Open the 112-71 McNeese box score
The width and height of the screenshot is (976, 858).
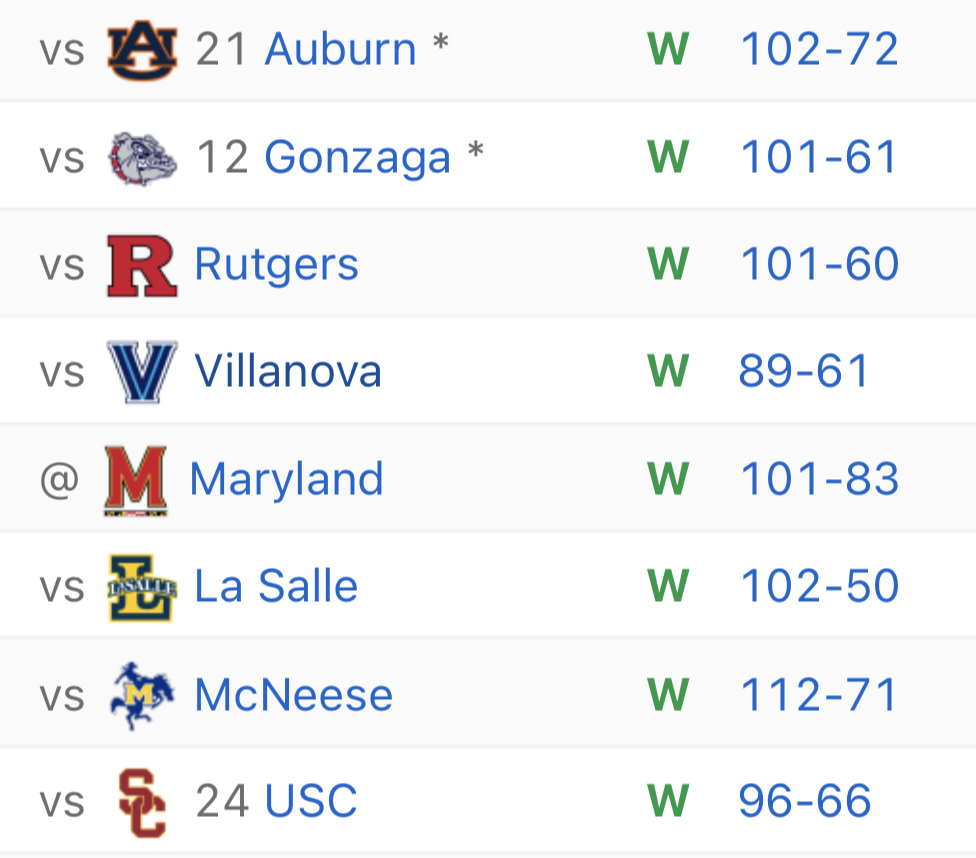[x=819, y=695]
